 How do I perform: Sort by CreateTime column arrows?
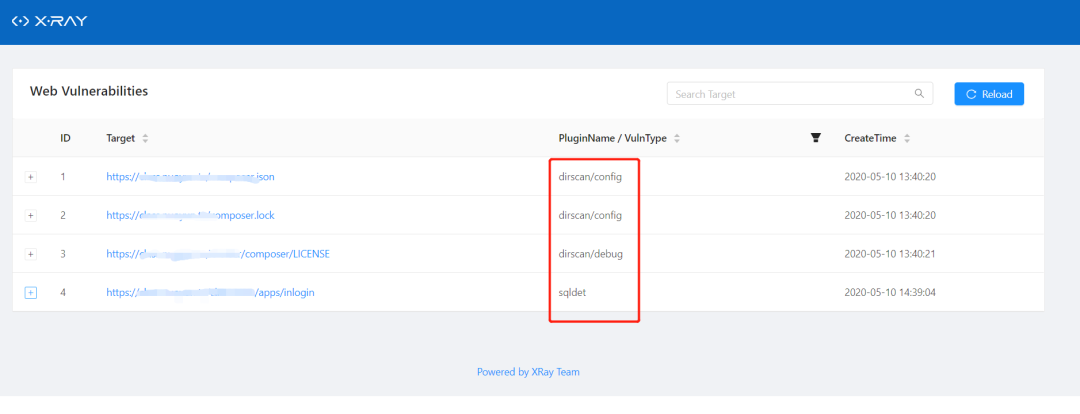coord(907,138)
